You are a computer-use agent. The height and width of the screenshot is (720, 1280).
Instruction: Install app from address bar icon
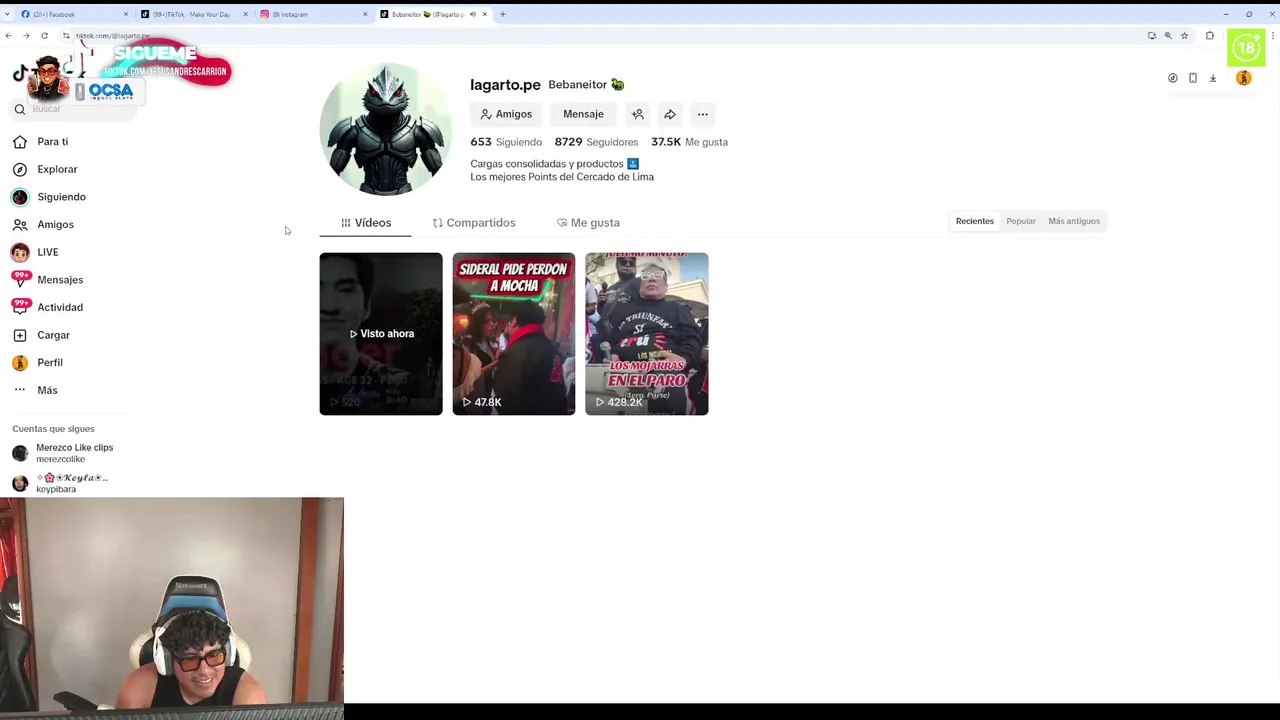pyautogui.click(x=1152, y=36)
